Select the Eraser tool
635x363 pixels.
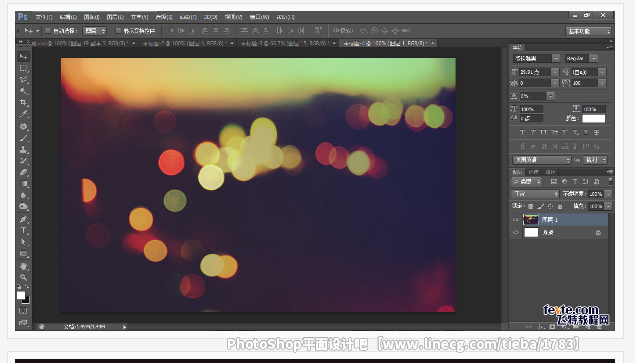[x=23, y=172]
